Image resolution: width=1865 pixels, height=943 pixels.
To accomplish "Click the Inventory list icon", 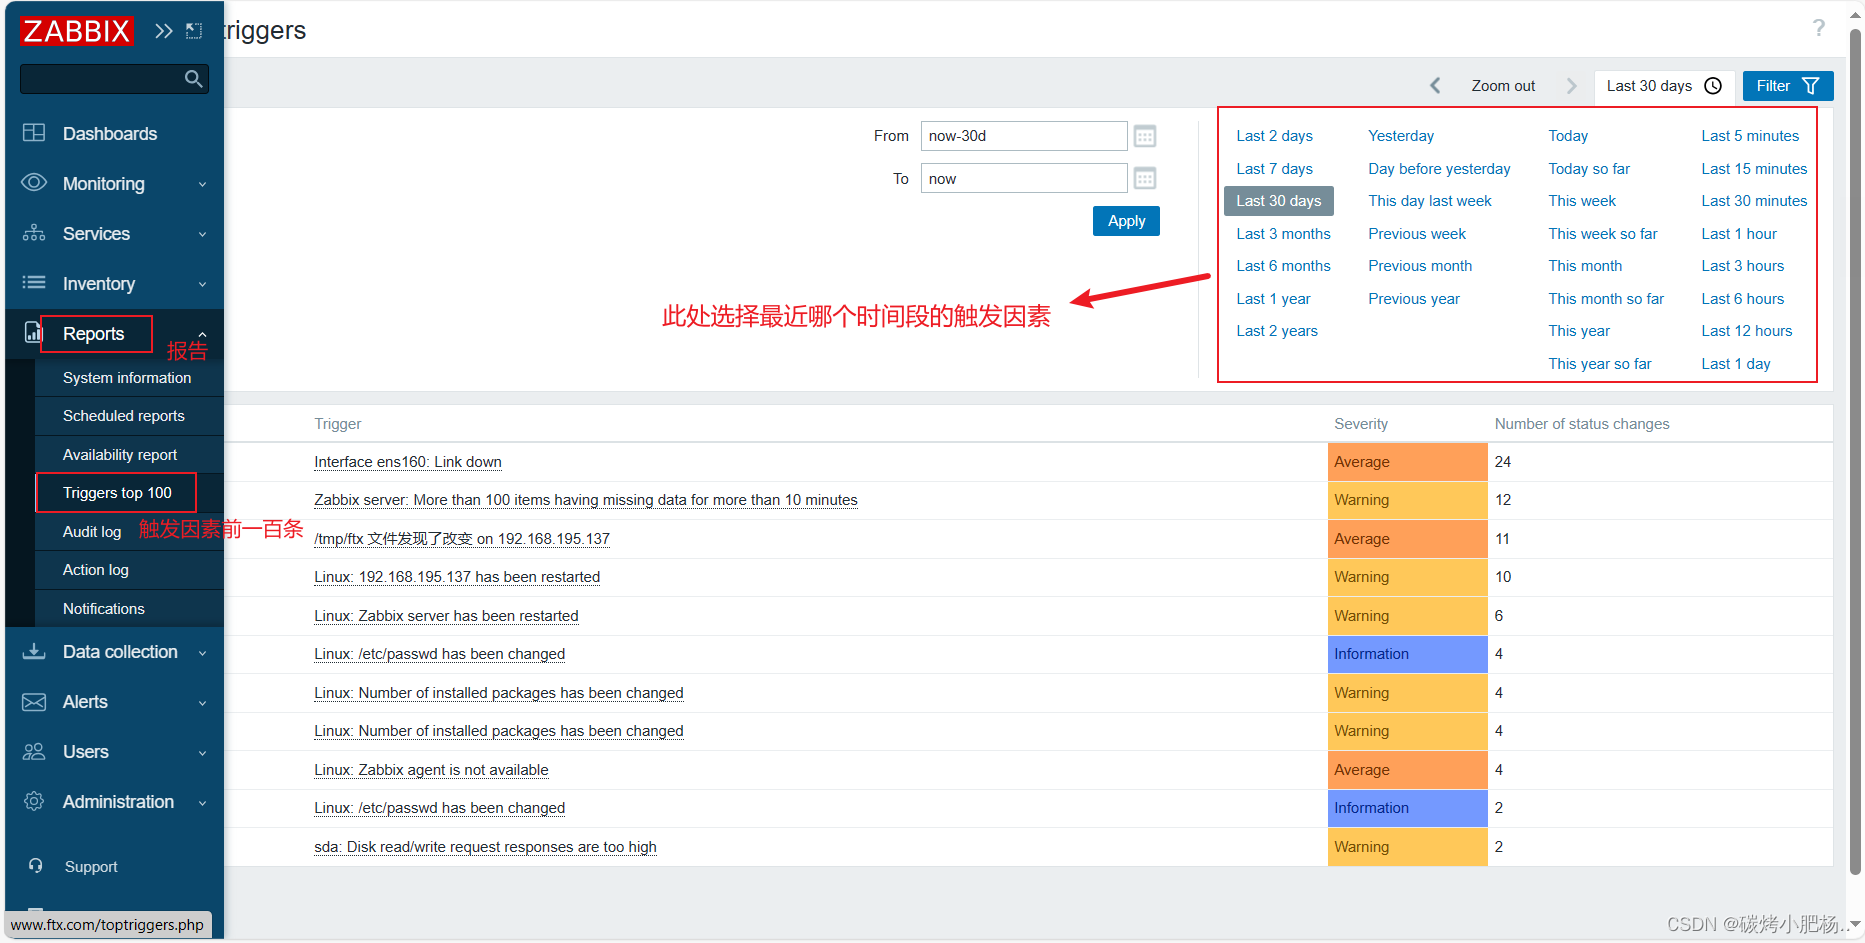I will (x=34, y=283).
